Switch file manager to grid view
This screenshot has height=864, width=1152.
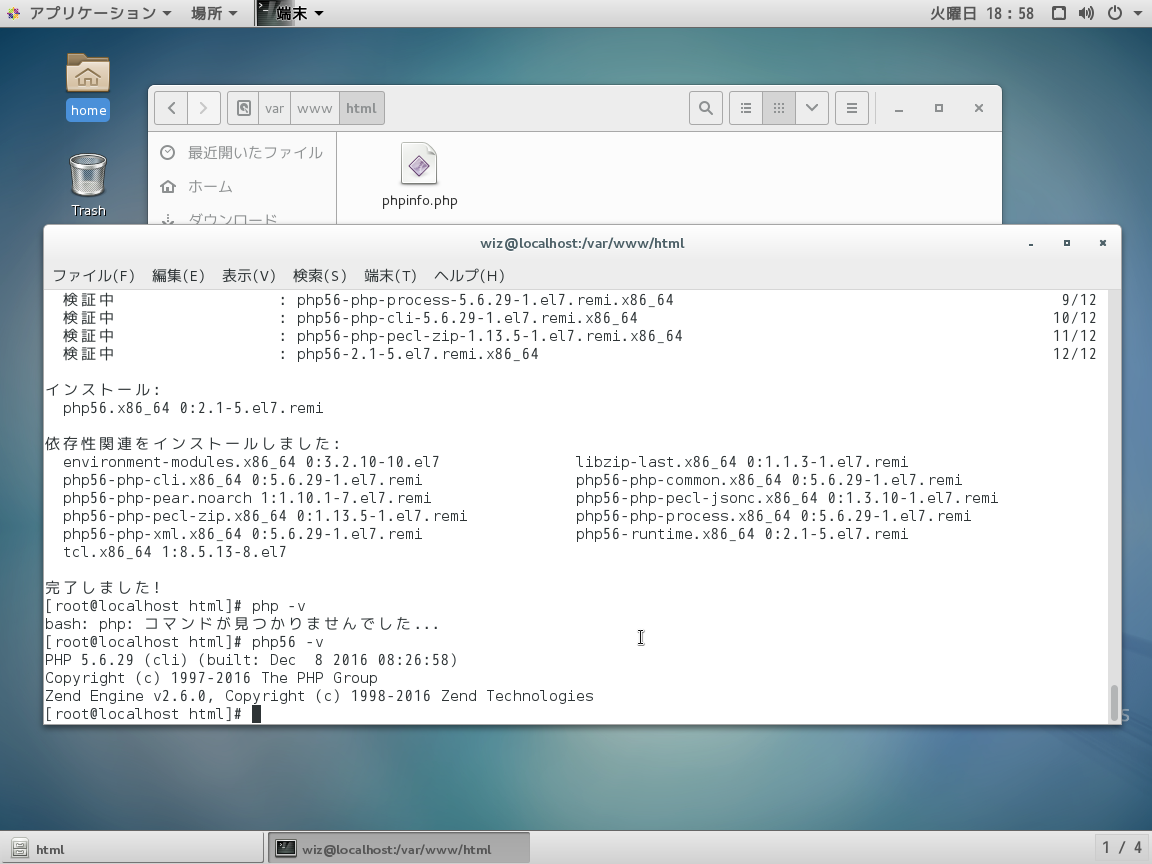(x=779, y=108)
